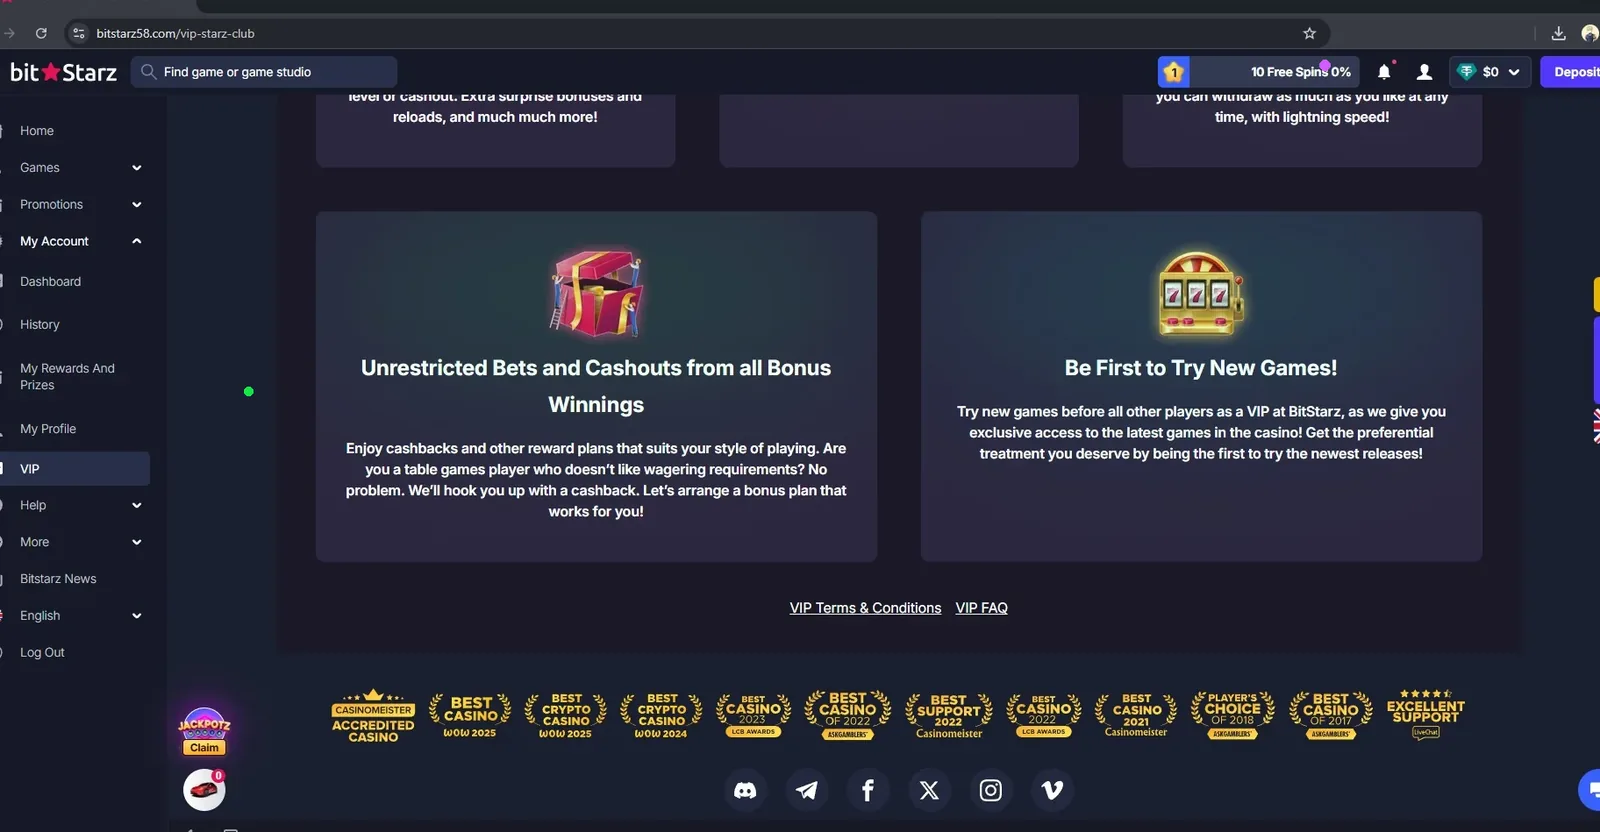
Task: Open the X (Twitter) icon
Action: 929,790
